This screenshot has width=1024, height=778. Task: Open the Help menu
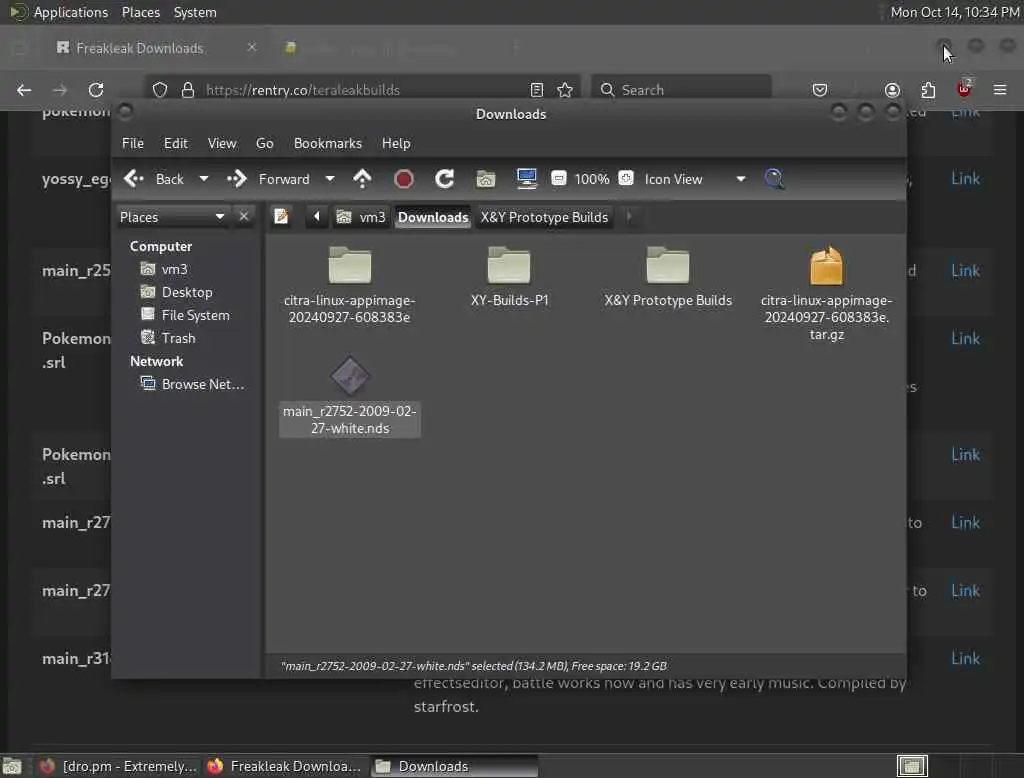(x=396, y=143)
